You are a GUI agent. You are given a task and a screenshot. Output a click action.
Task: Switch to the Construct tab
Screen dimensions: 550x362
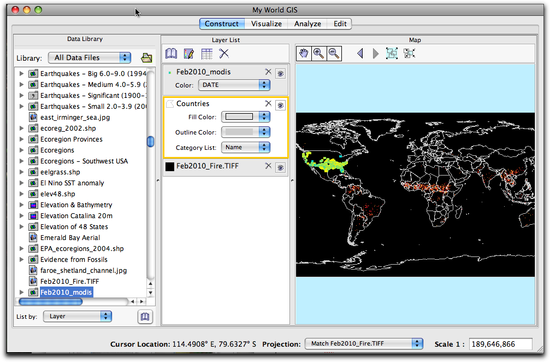(x=222, y=24)
